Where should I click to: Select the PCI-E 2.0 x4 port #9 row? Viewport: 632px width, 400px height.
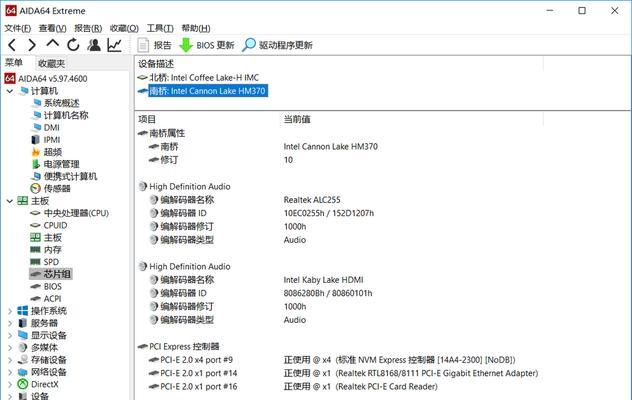196,360
